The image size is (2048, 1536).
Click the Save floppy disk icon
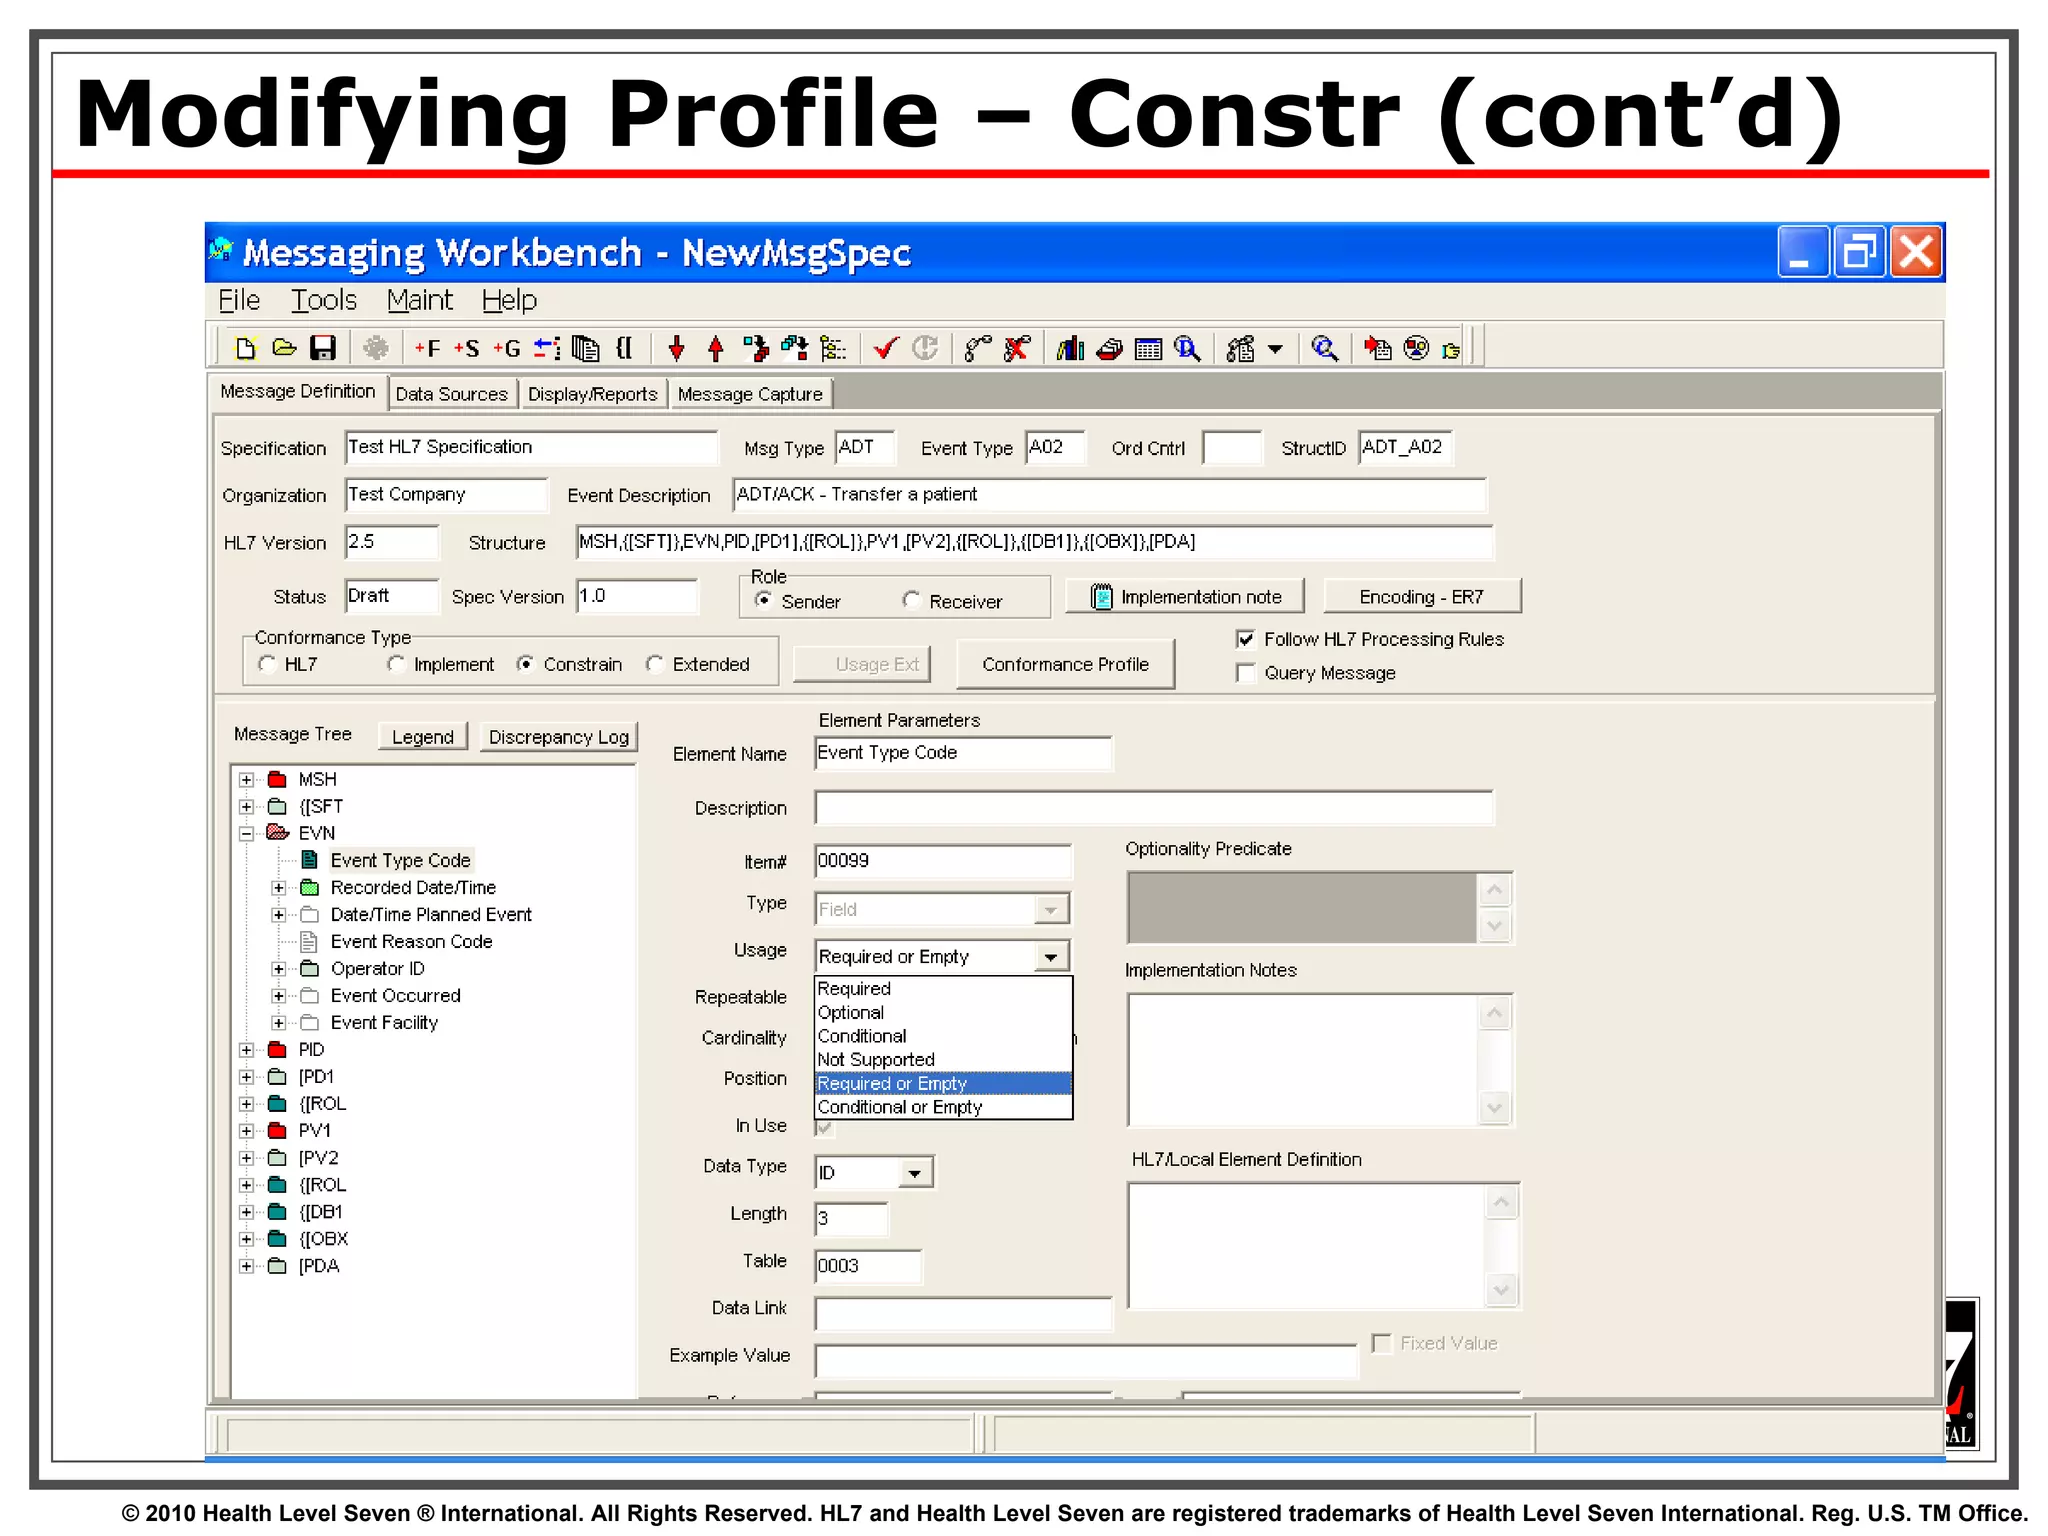323,348
